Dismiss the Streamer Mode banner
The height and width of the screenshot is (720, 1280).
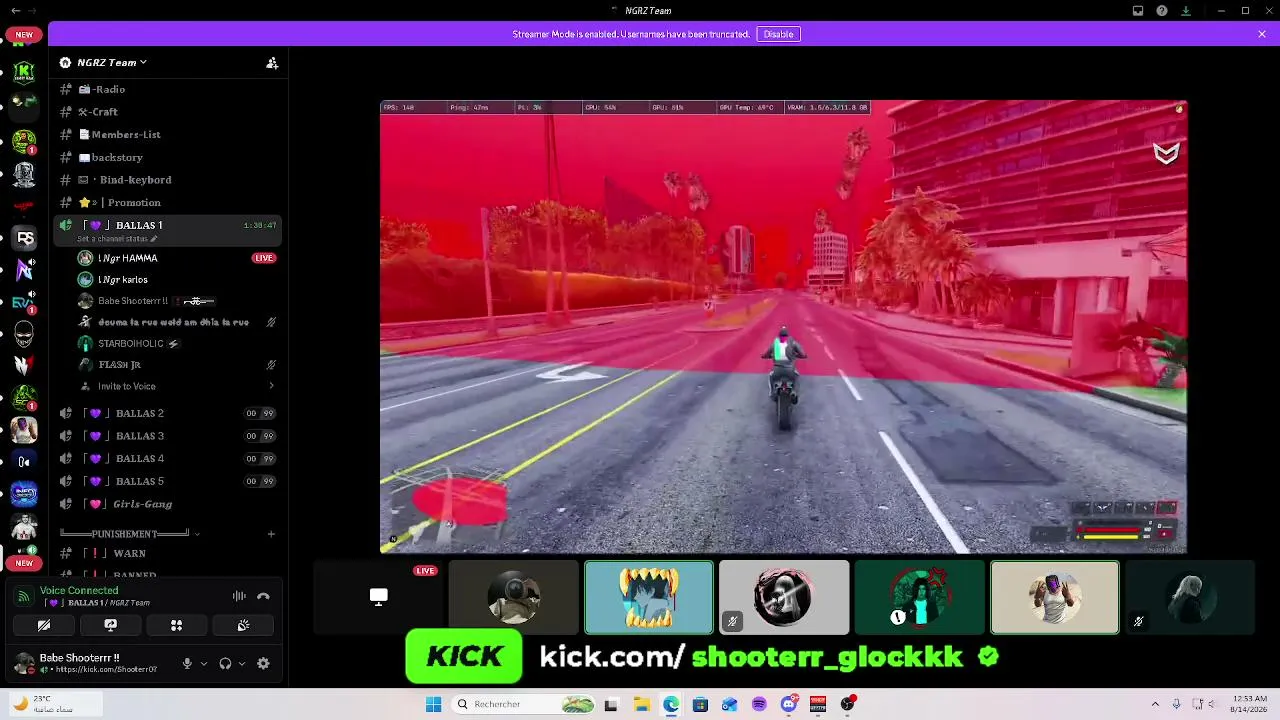pos(1262,34)
